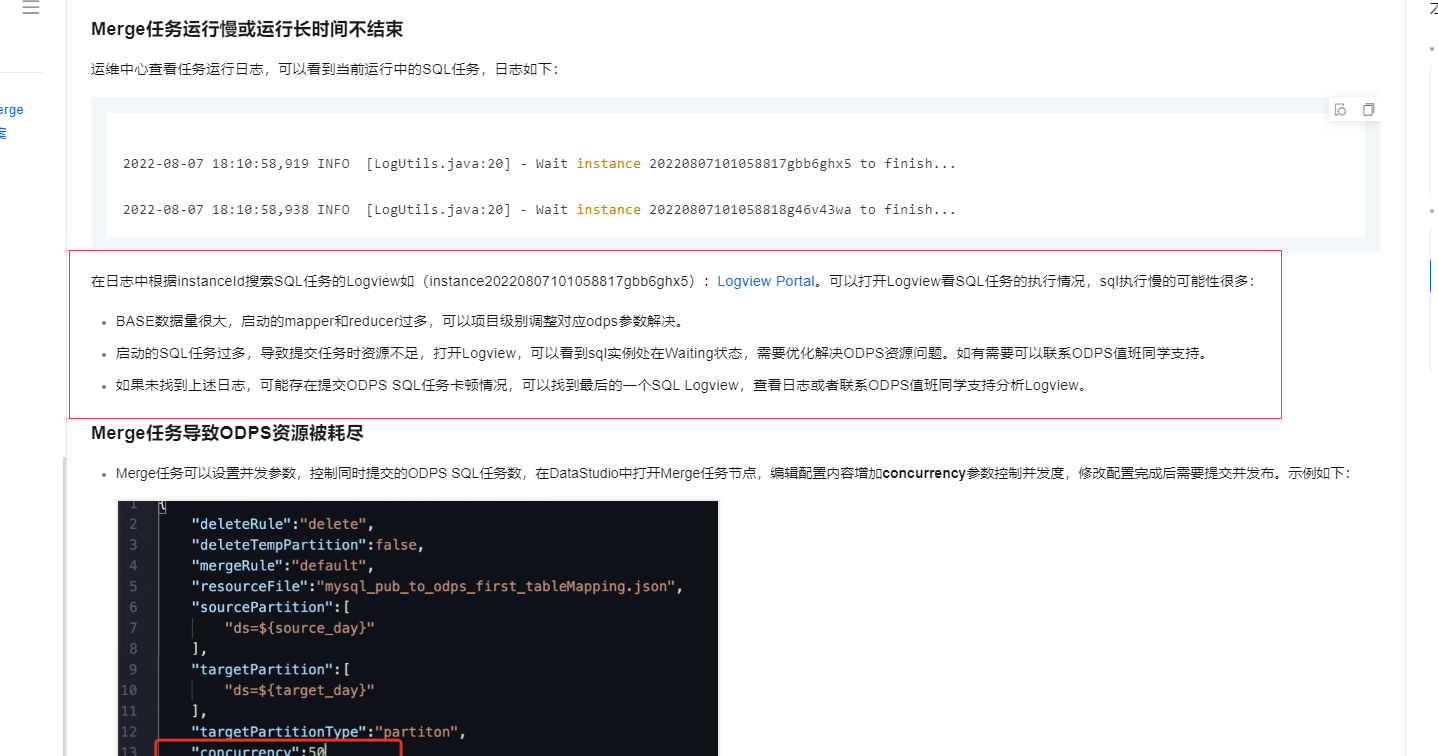Open the JSON config screenshot image
Screen dimensions: 1438x756
pos(418,628)
